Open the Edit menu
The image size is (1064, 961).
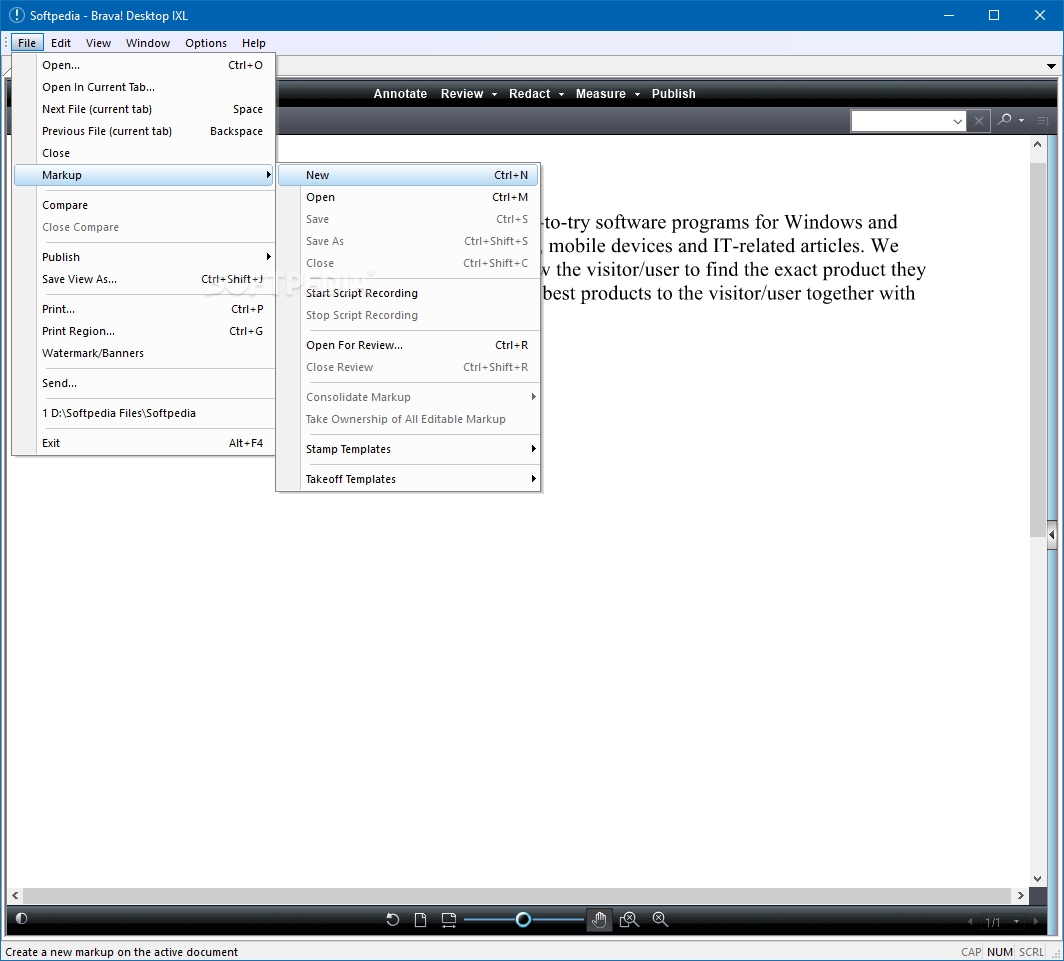click(x=60, y=43)
